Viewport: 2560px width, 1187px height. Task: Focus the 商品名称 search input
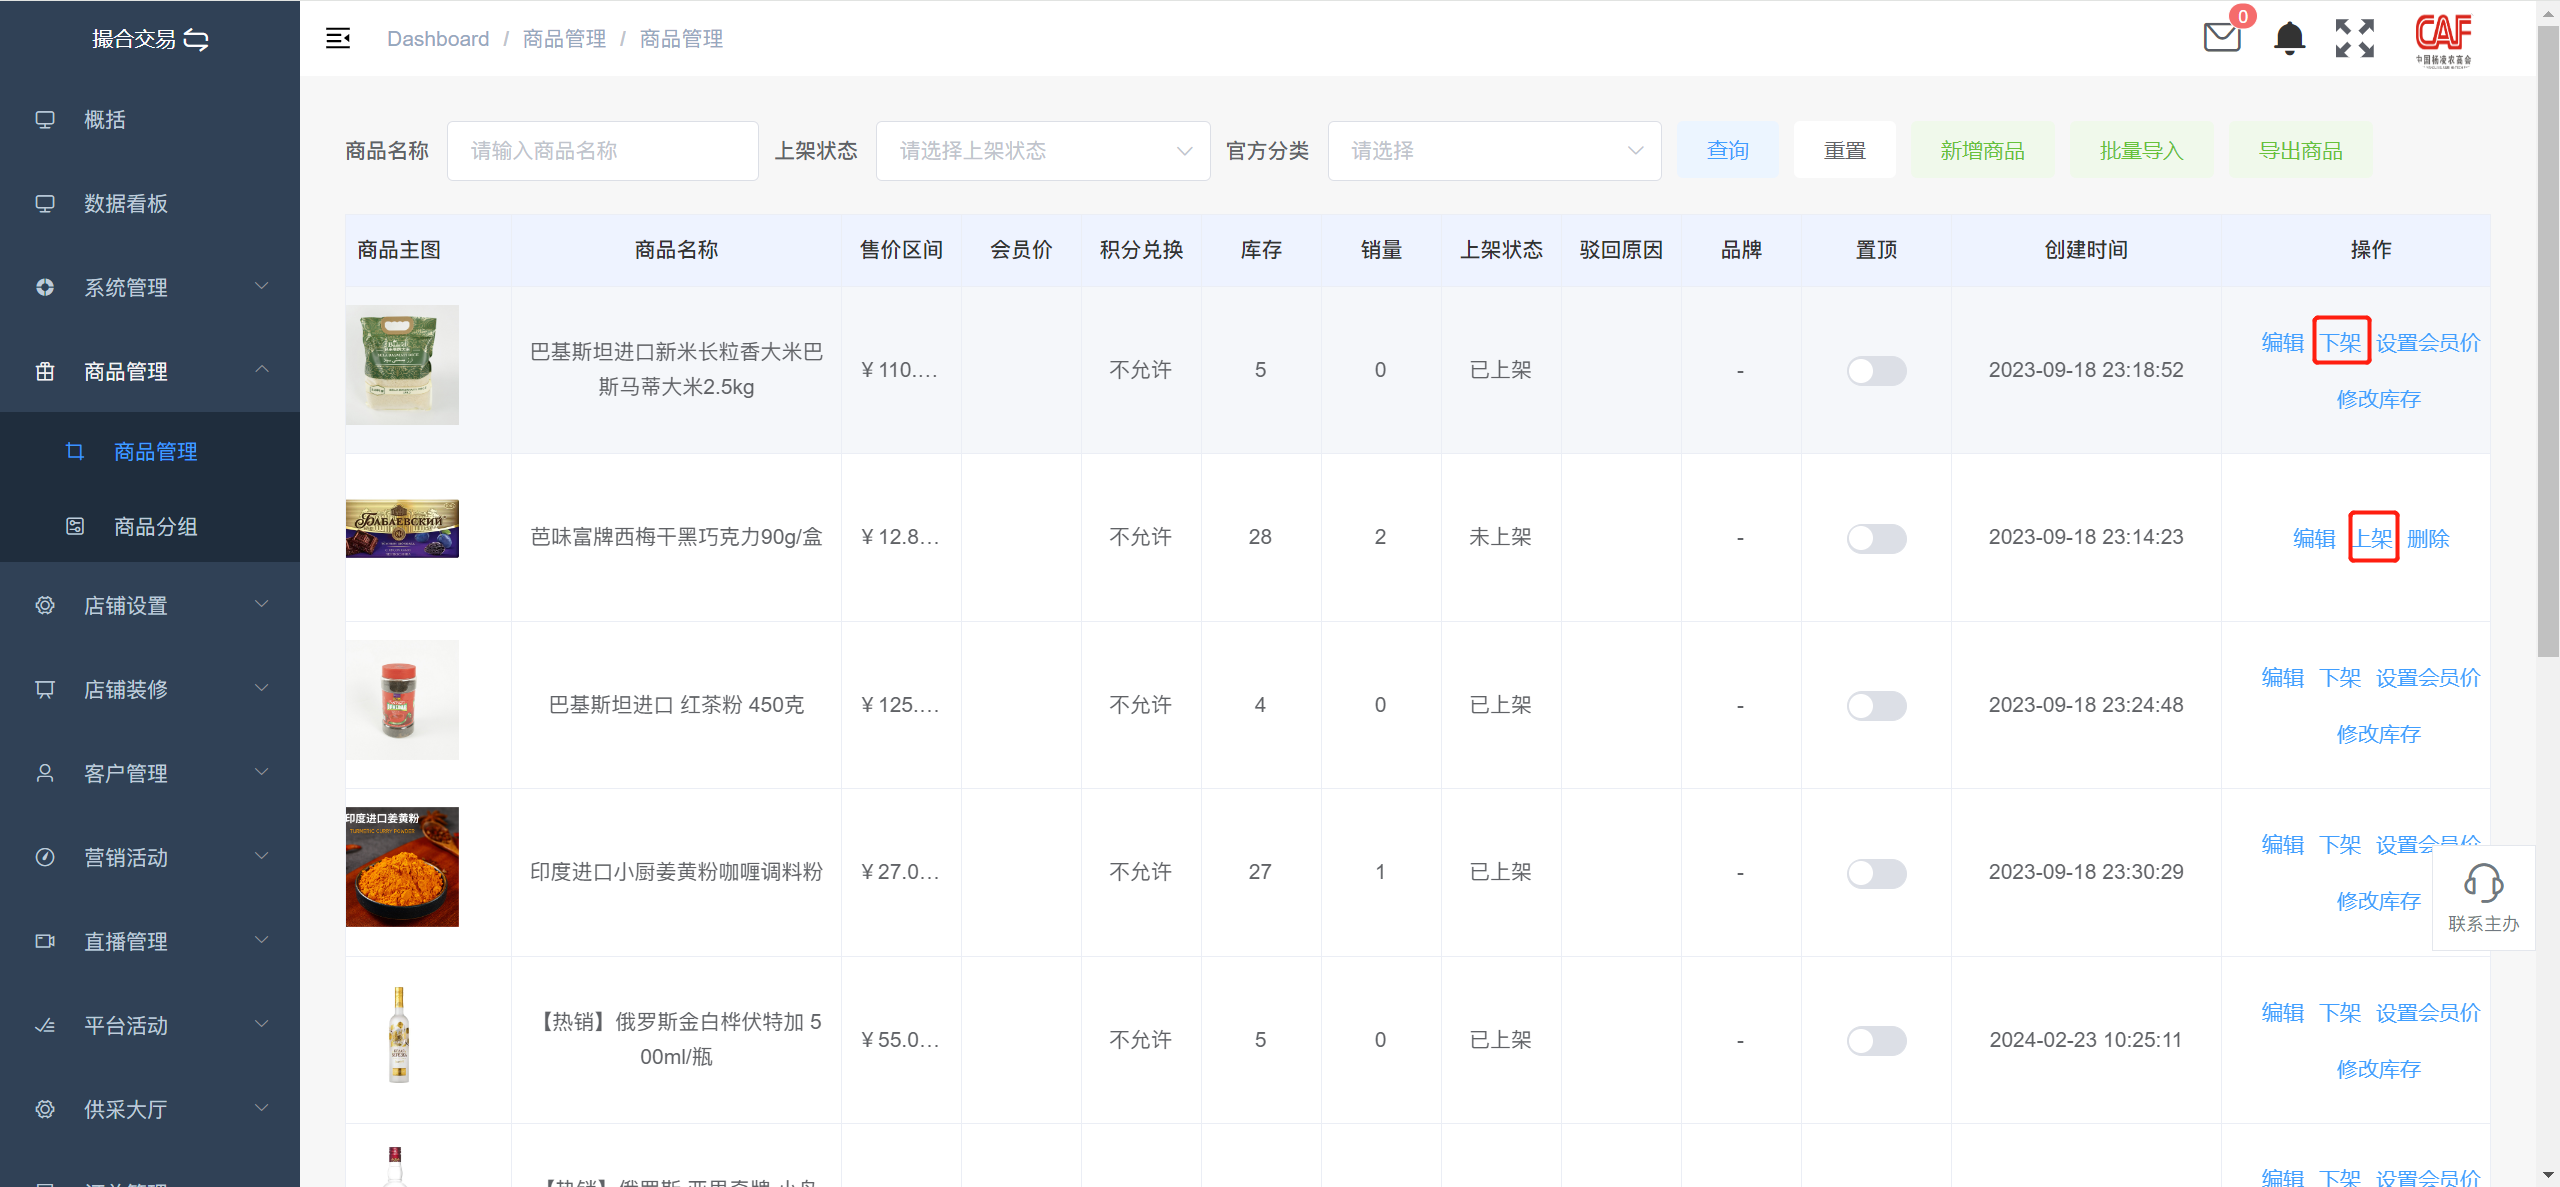coord(602,151)
